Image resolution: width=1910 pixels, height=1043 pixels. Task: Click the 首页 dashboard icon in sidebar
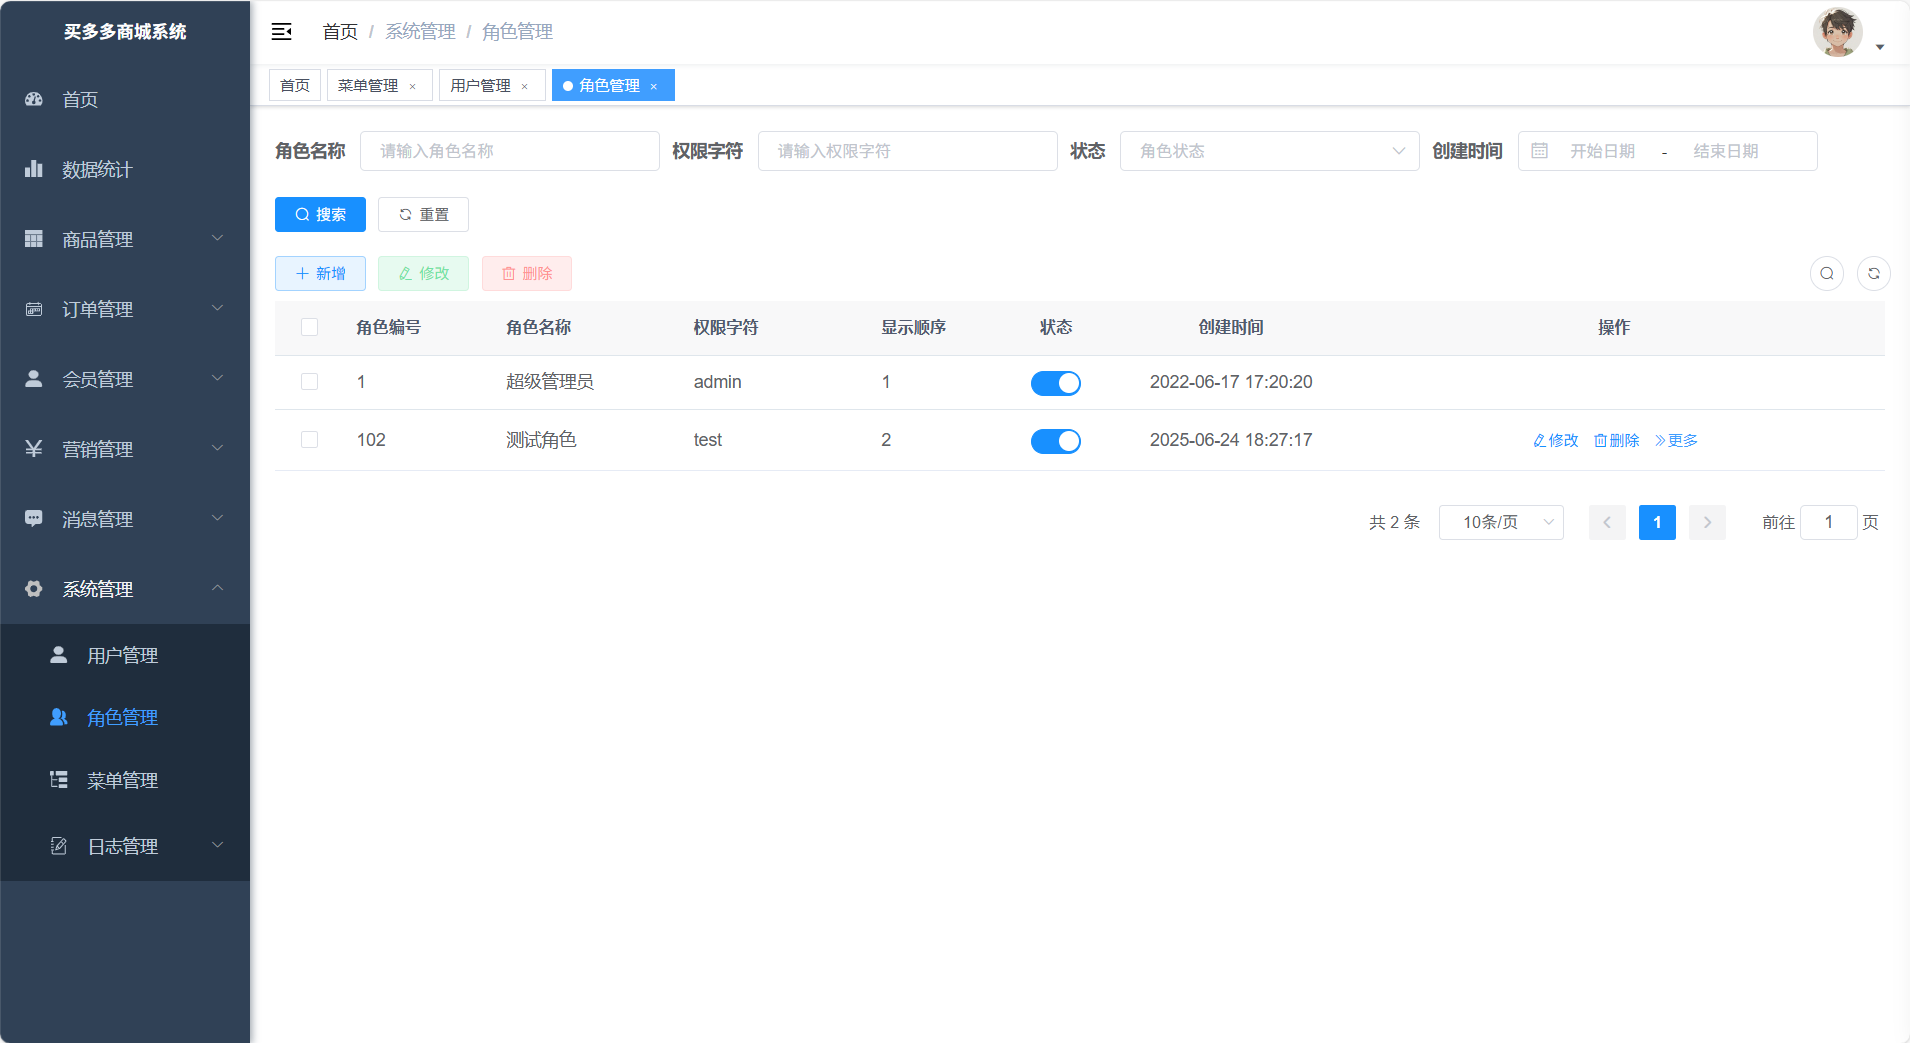[34, 99]
